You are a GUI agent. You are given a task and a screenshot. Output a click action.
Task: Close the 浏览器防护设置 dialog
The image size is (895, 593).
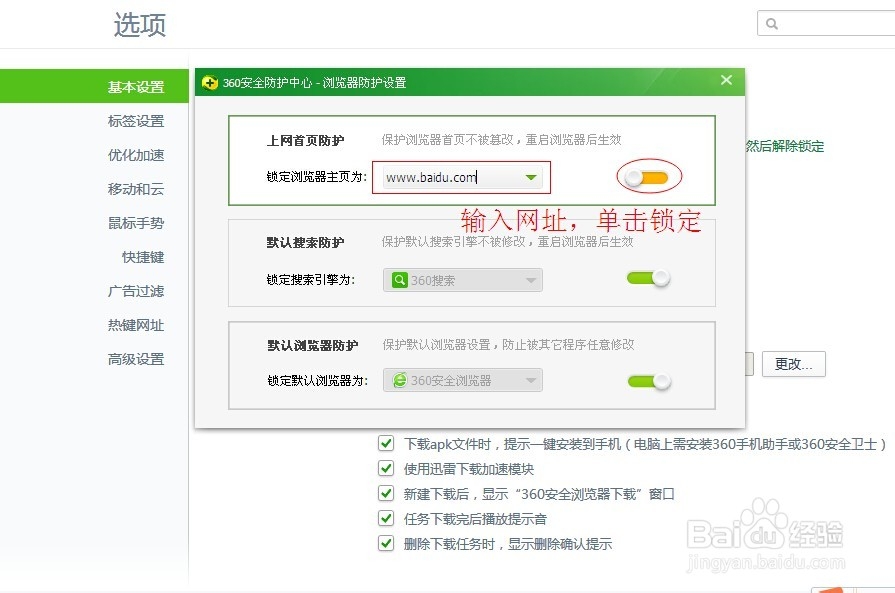click(x=726, y=80)
